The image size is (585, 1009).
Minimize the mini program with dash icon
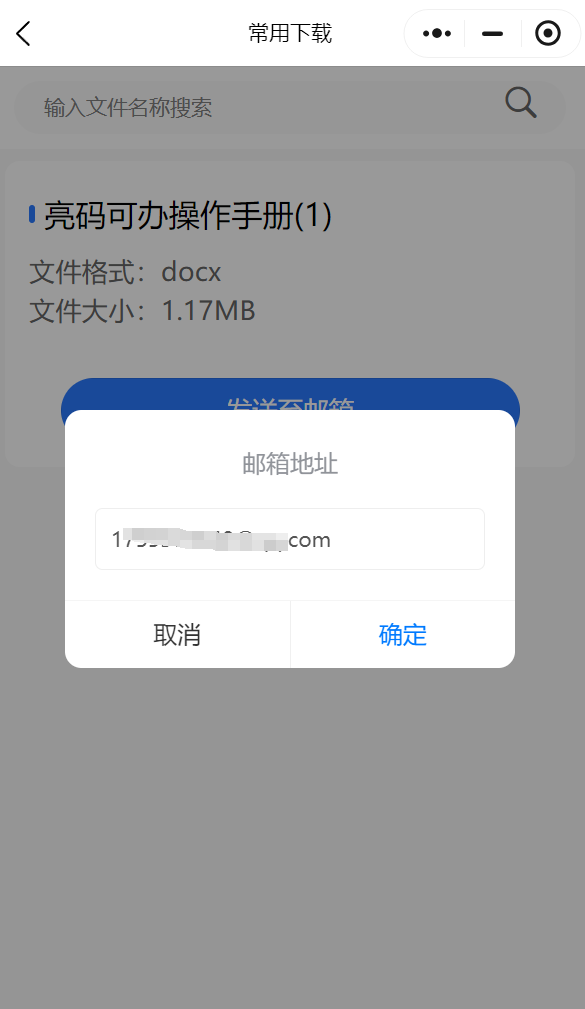click(x=492, y=33)
